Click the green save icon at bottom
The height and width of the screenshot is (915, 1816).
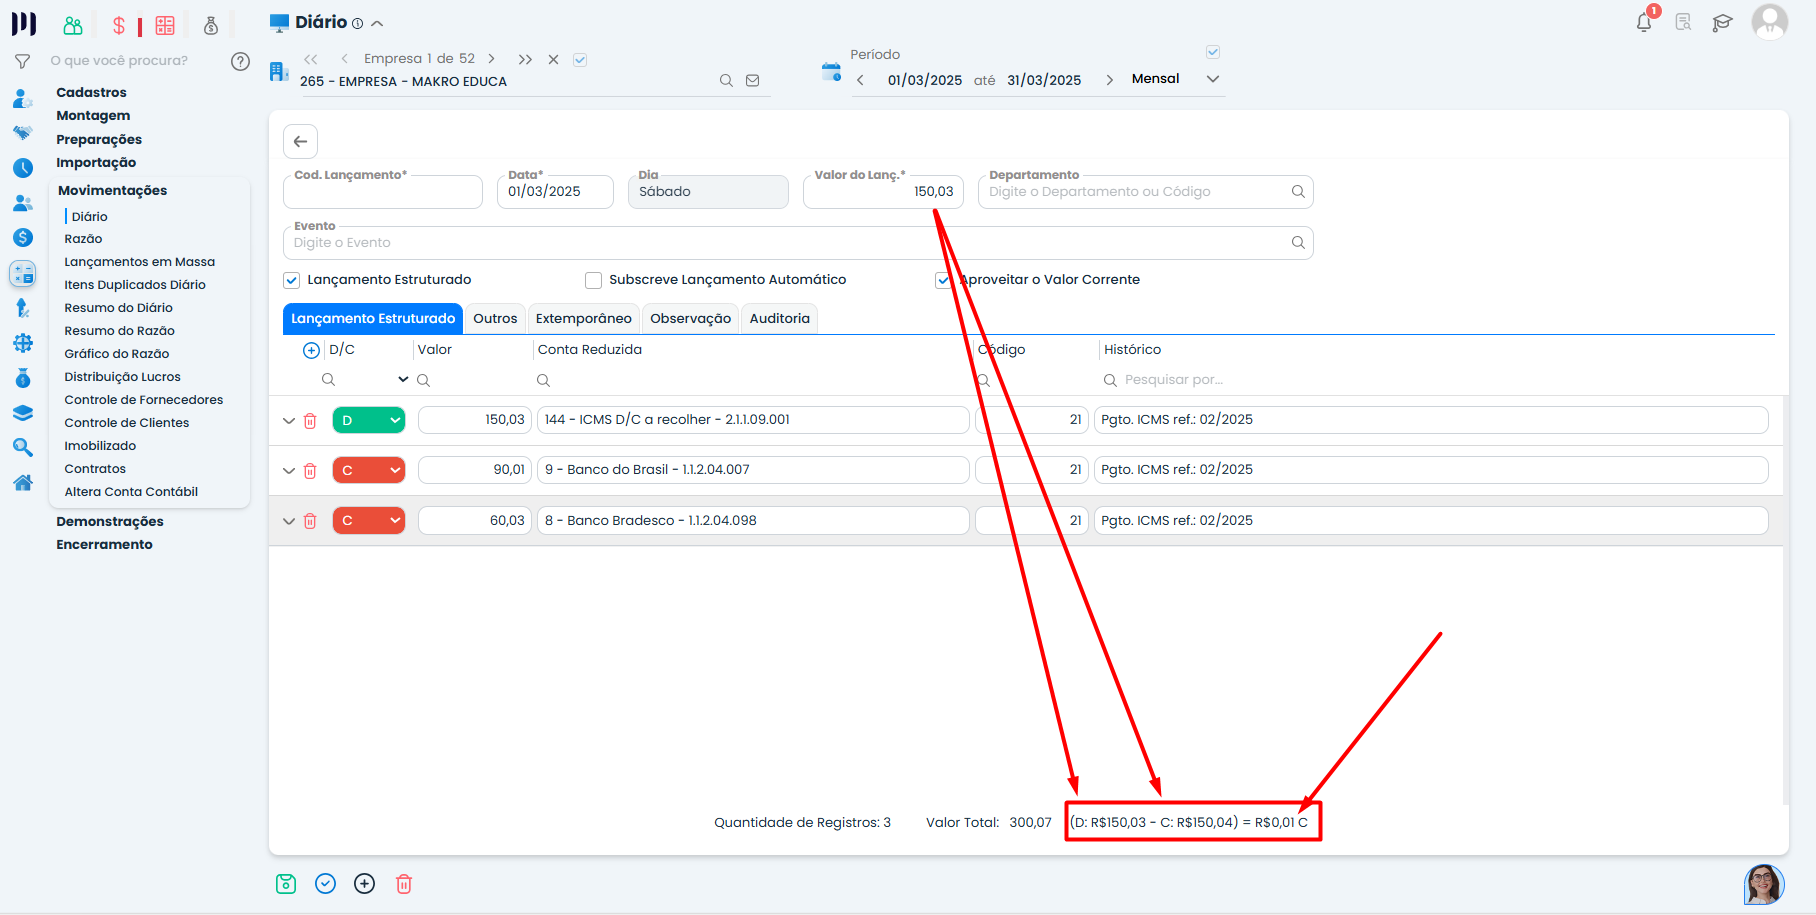click(x=286, y=884)
